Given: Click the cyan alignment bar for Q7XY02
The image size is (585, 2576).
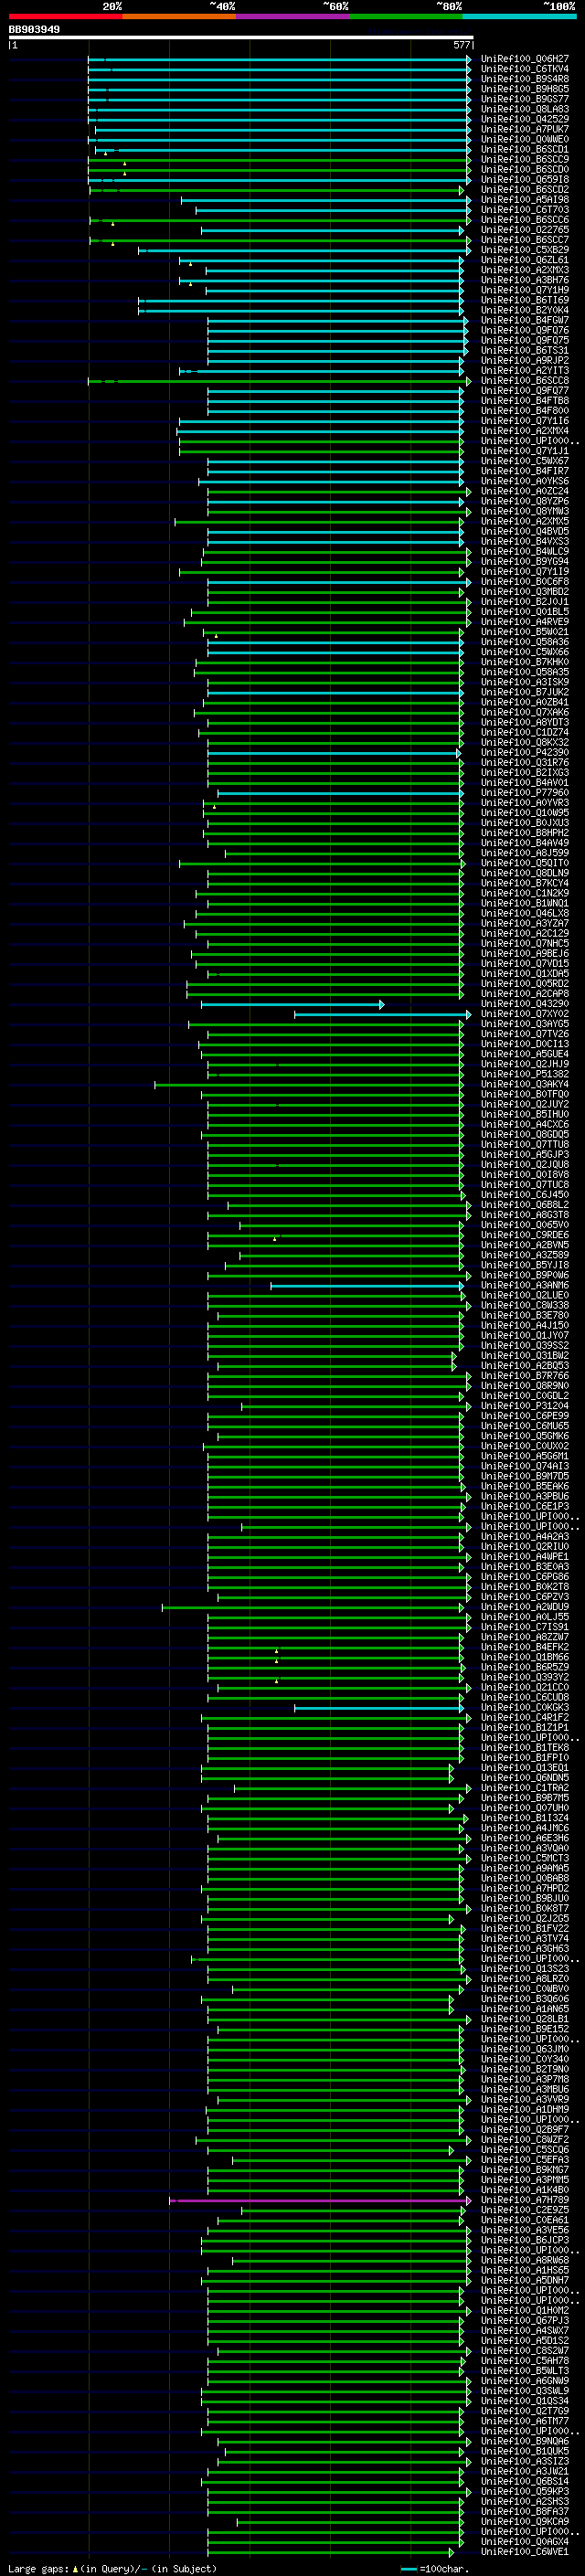Looking at the screenshot, I should point(382,1014).
